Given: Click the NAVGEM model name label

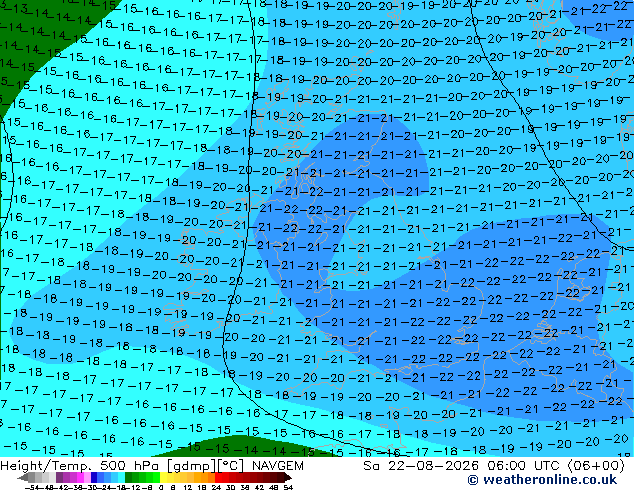Looking at the screenshot, I should coord(278,466).
